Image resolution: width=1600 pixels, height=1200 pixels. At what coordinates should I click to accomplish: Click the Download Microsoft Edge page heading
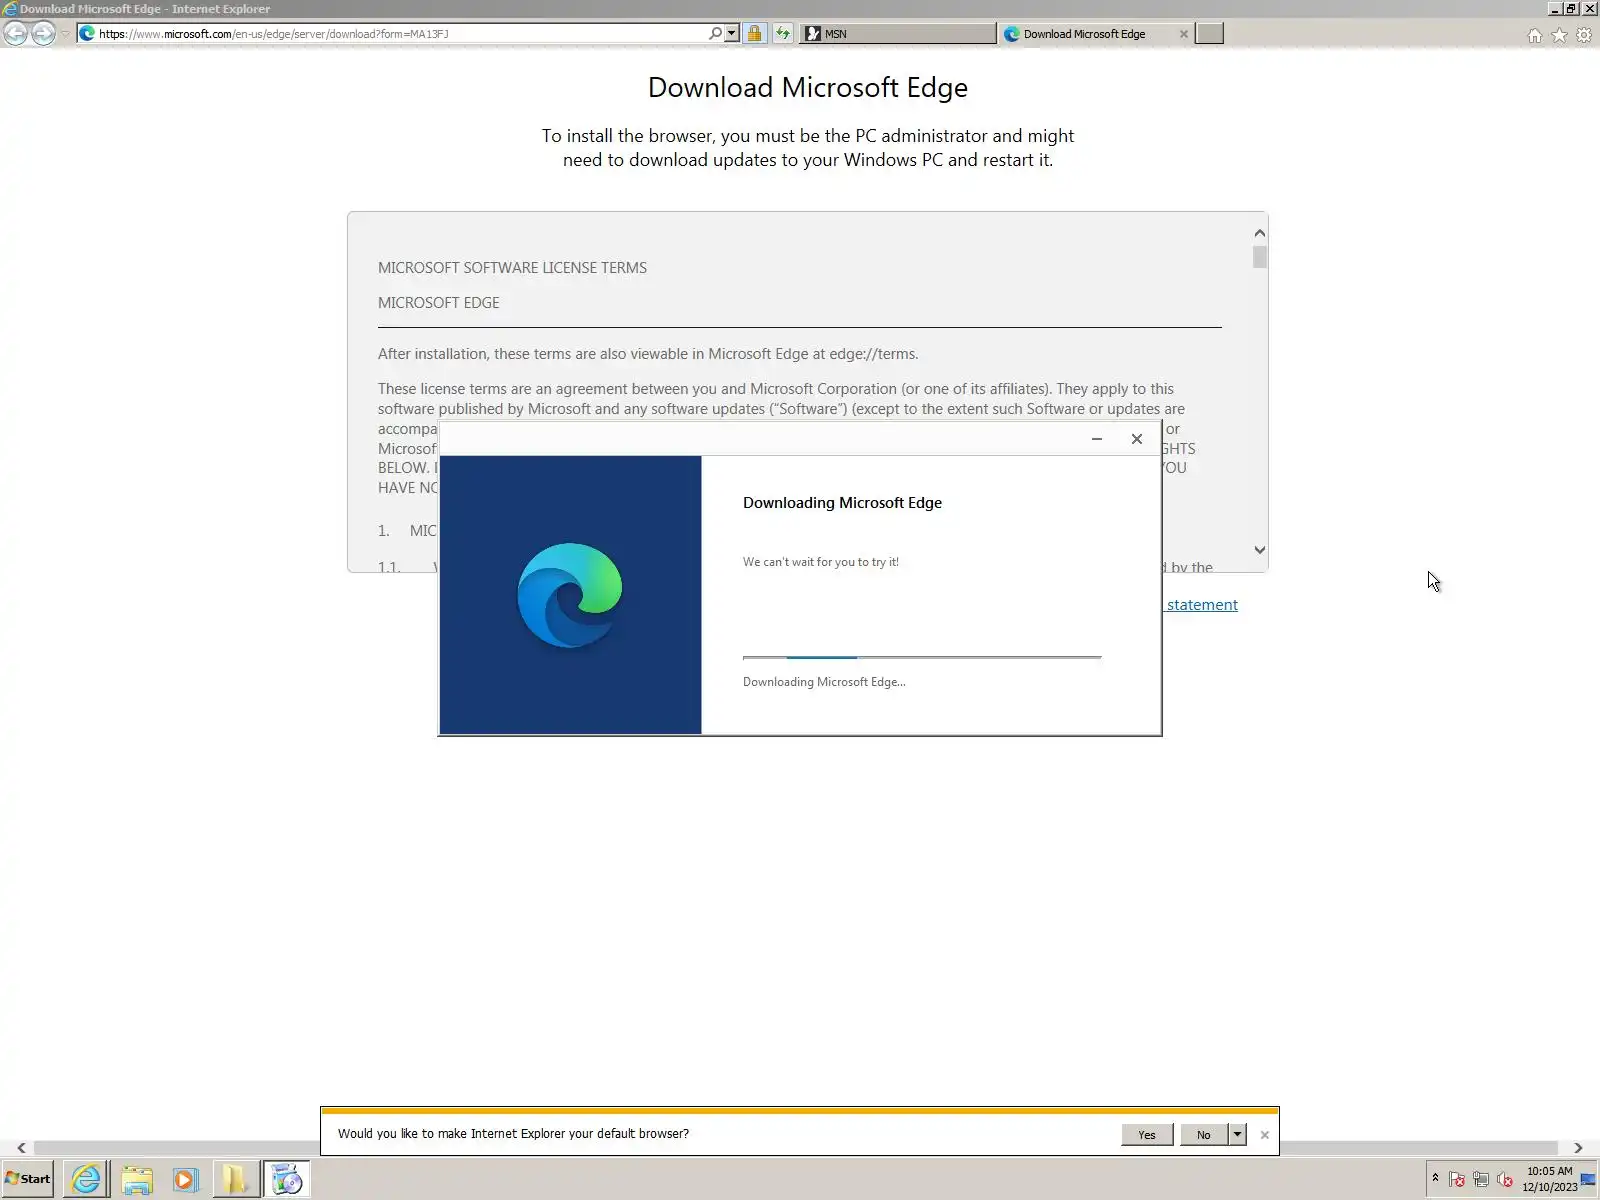(x=808, y=87)
